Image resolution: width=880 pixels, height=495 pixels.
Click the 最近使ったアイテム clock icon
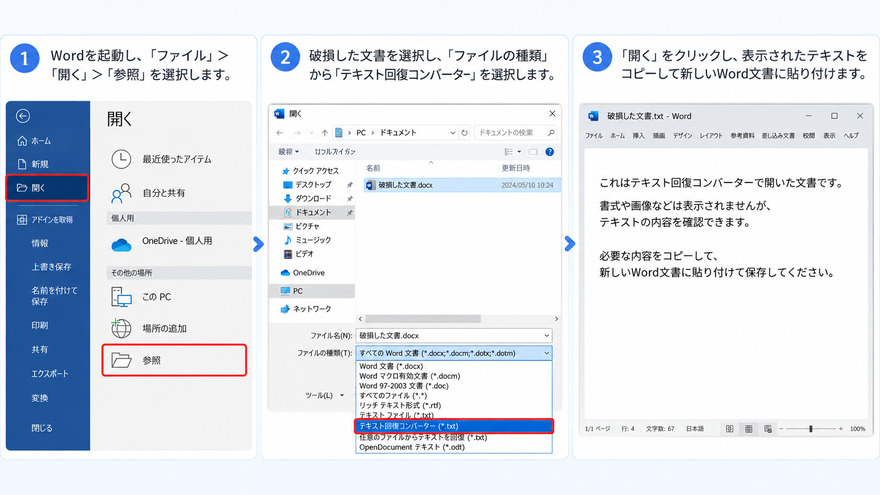121,159
